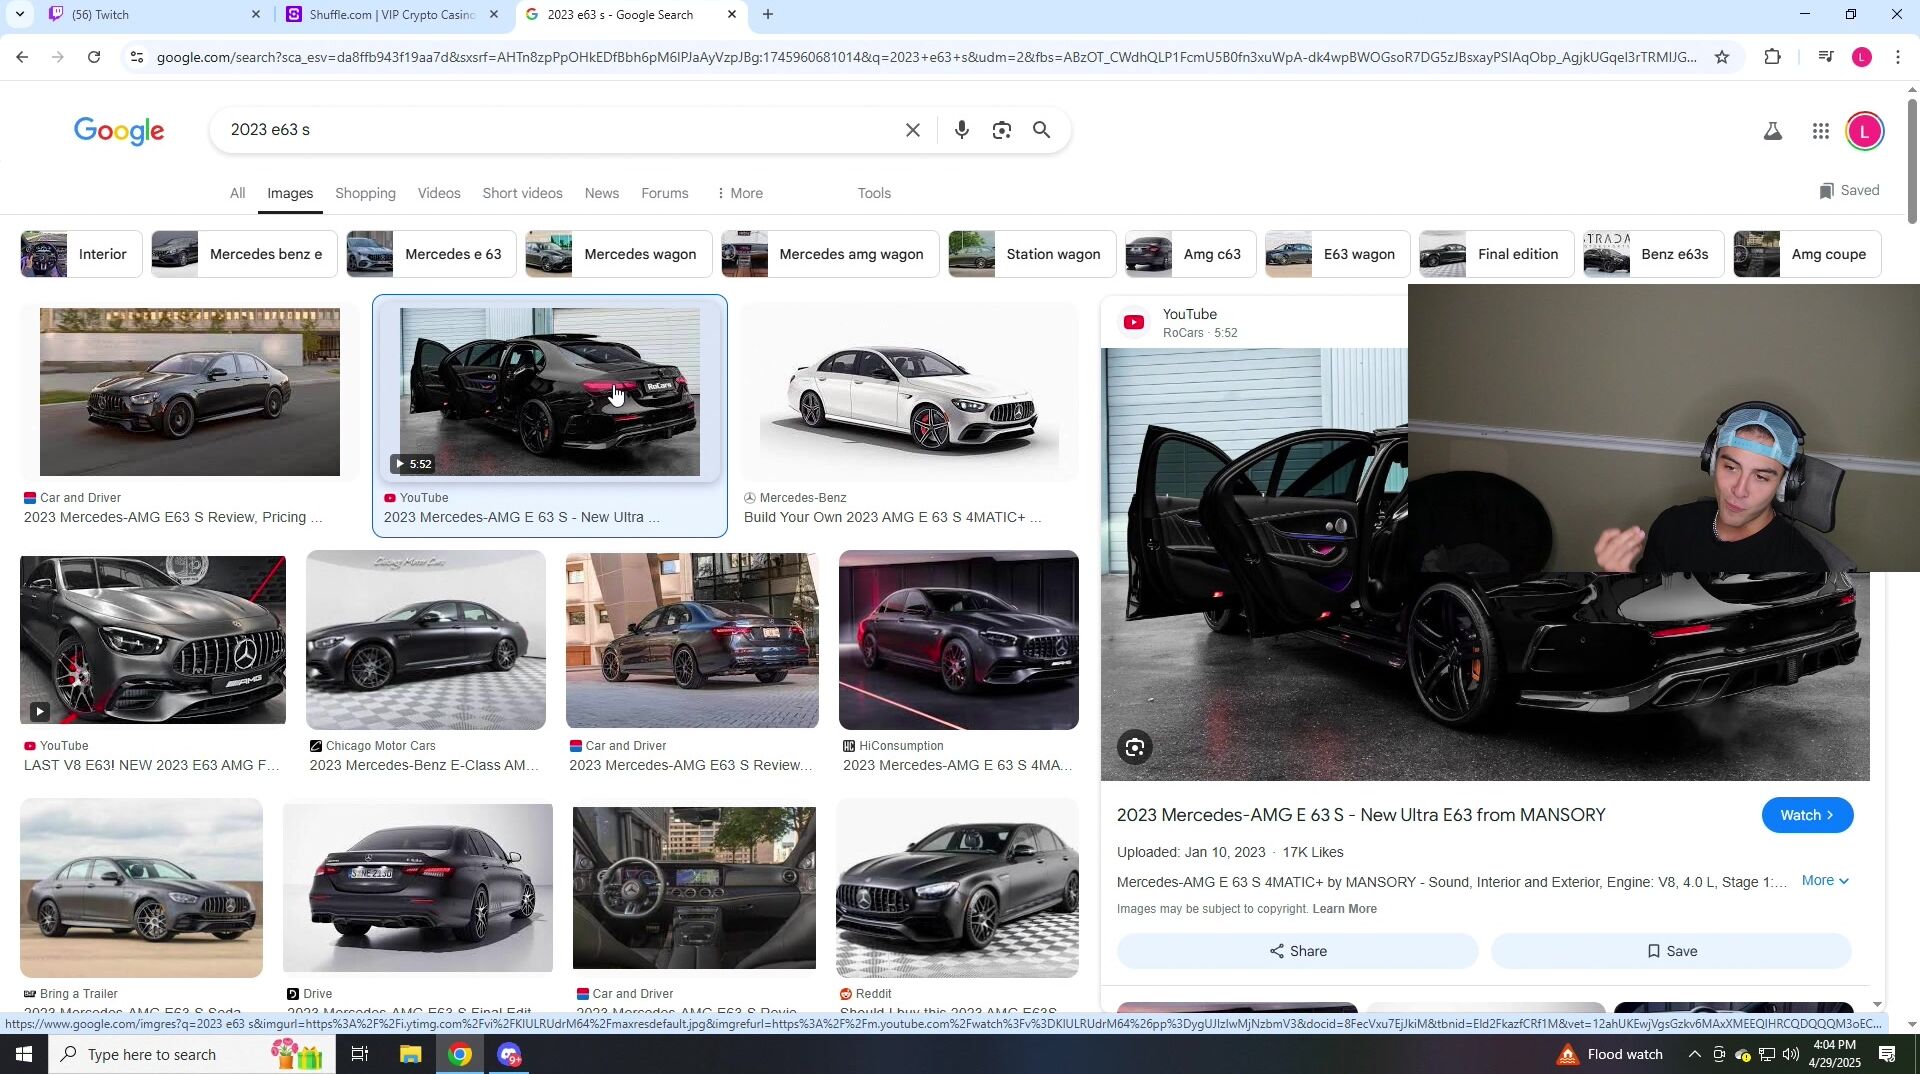Viewport: 1920px width, 1074px height.
Task: Start voice search with the microphone icon
Action: pos(961,130)
